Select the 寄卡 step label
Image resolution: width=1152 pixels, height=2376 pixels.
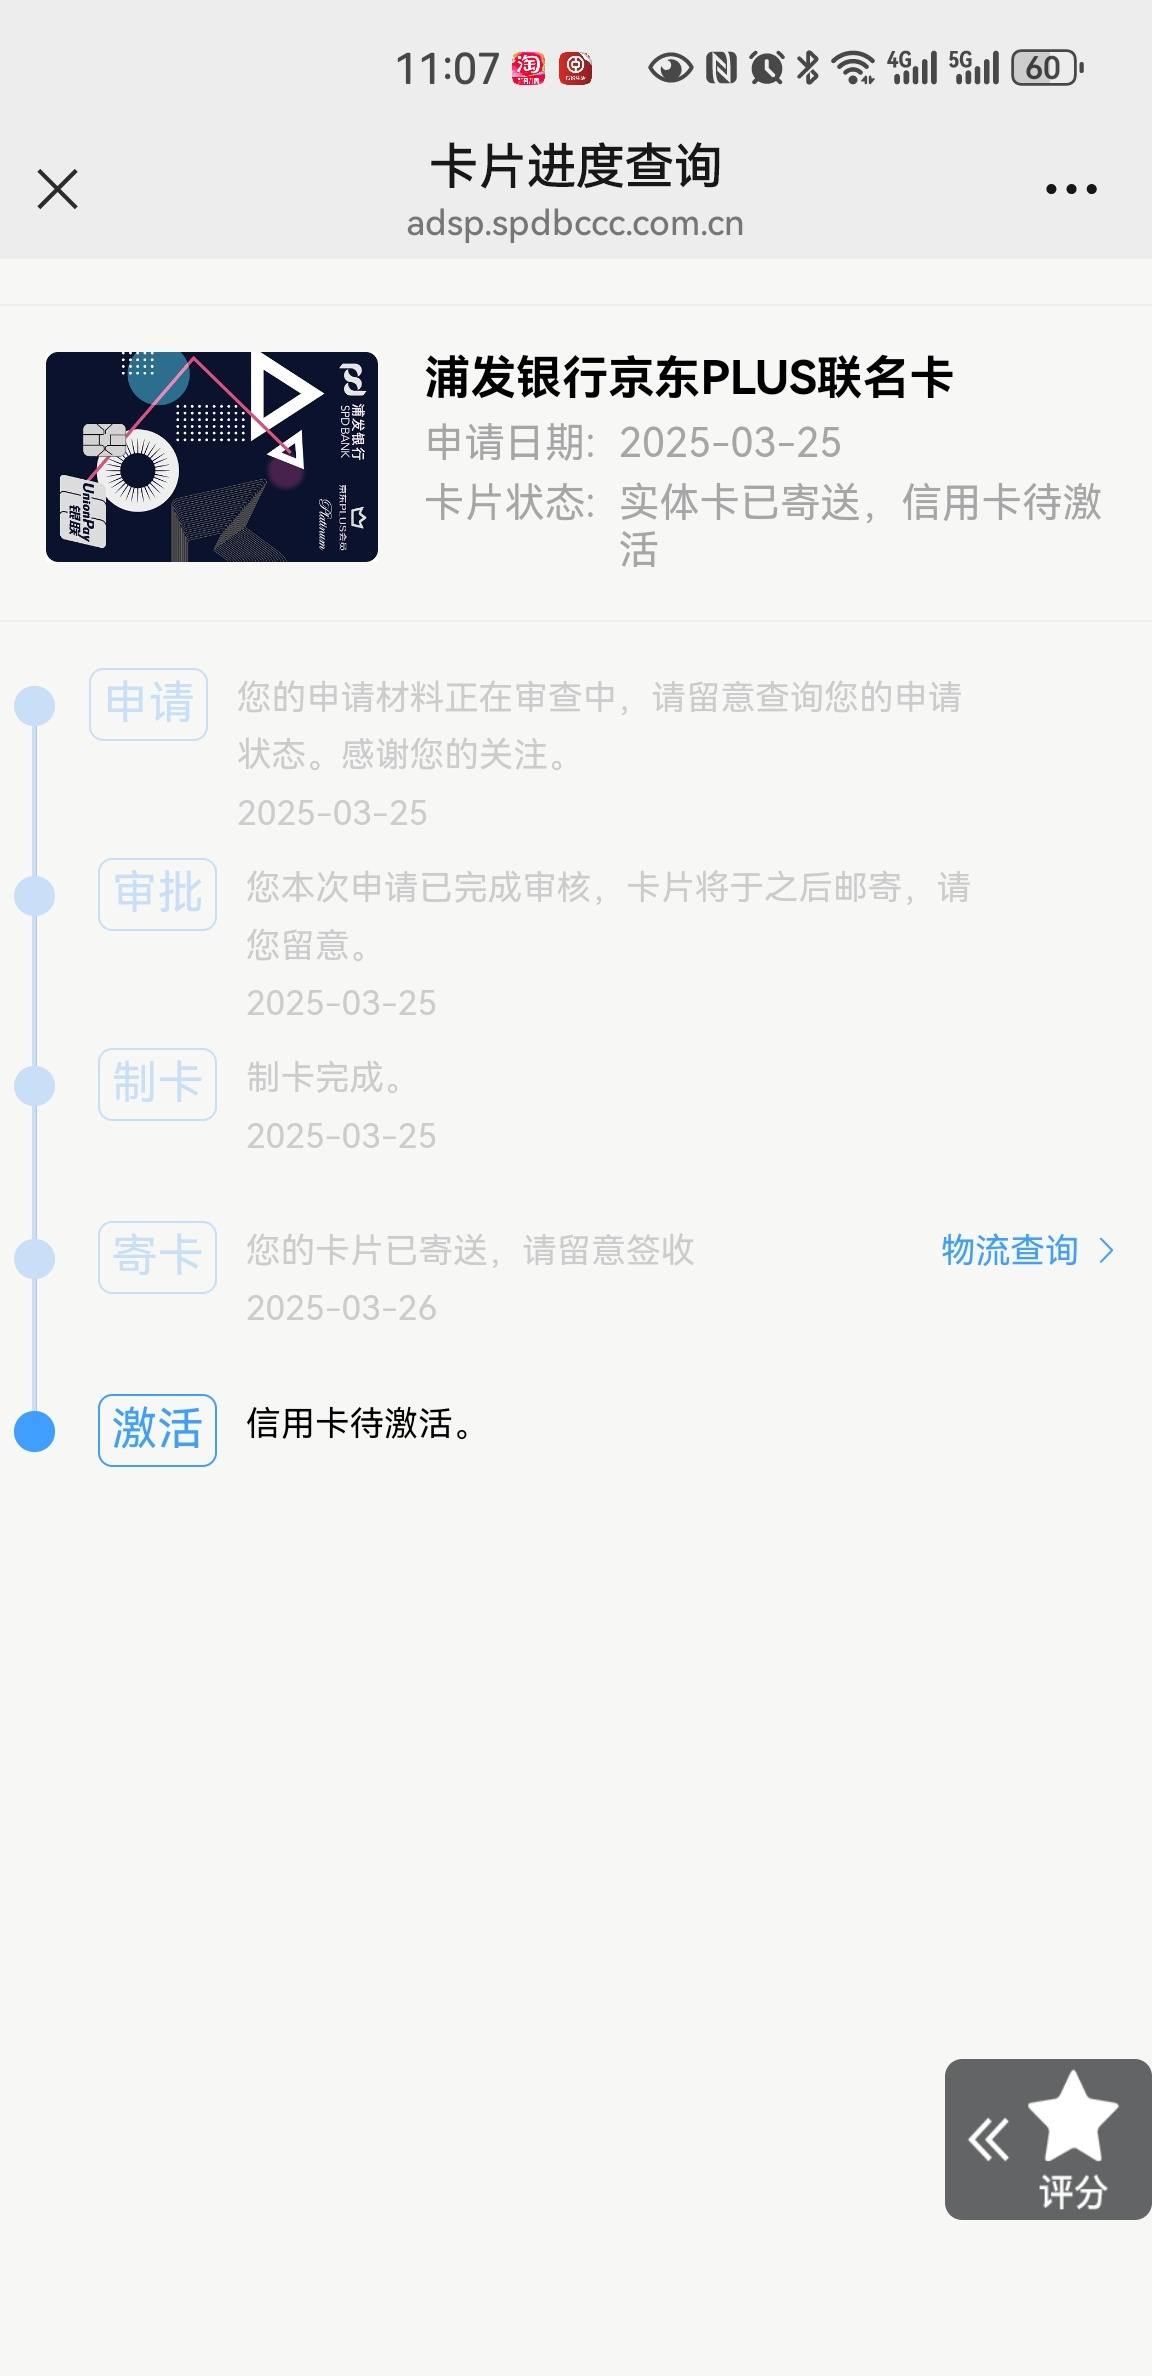click(x=157, y=1257)
